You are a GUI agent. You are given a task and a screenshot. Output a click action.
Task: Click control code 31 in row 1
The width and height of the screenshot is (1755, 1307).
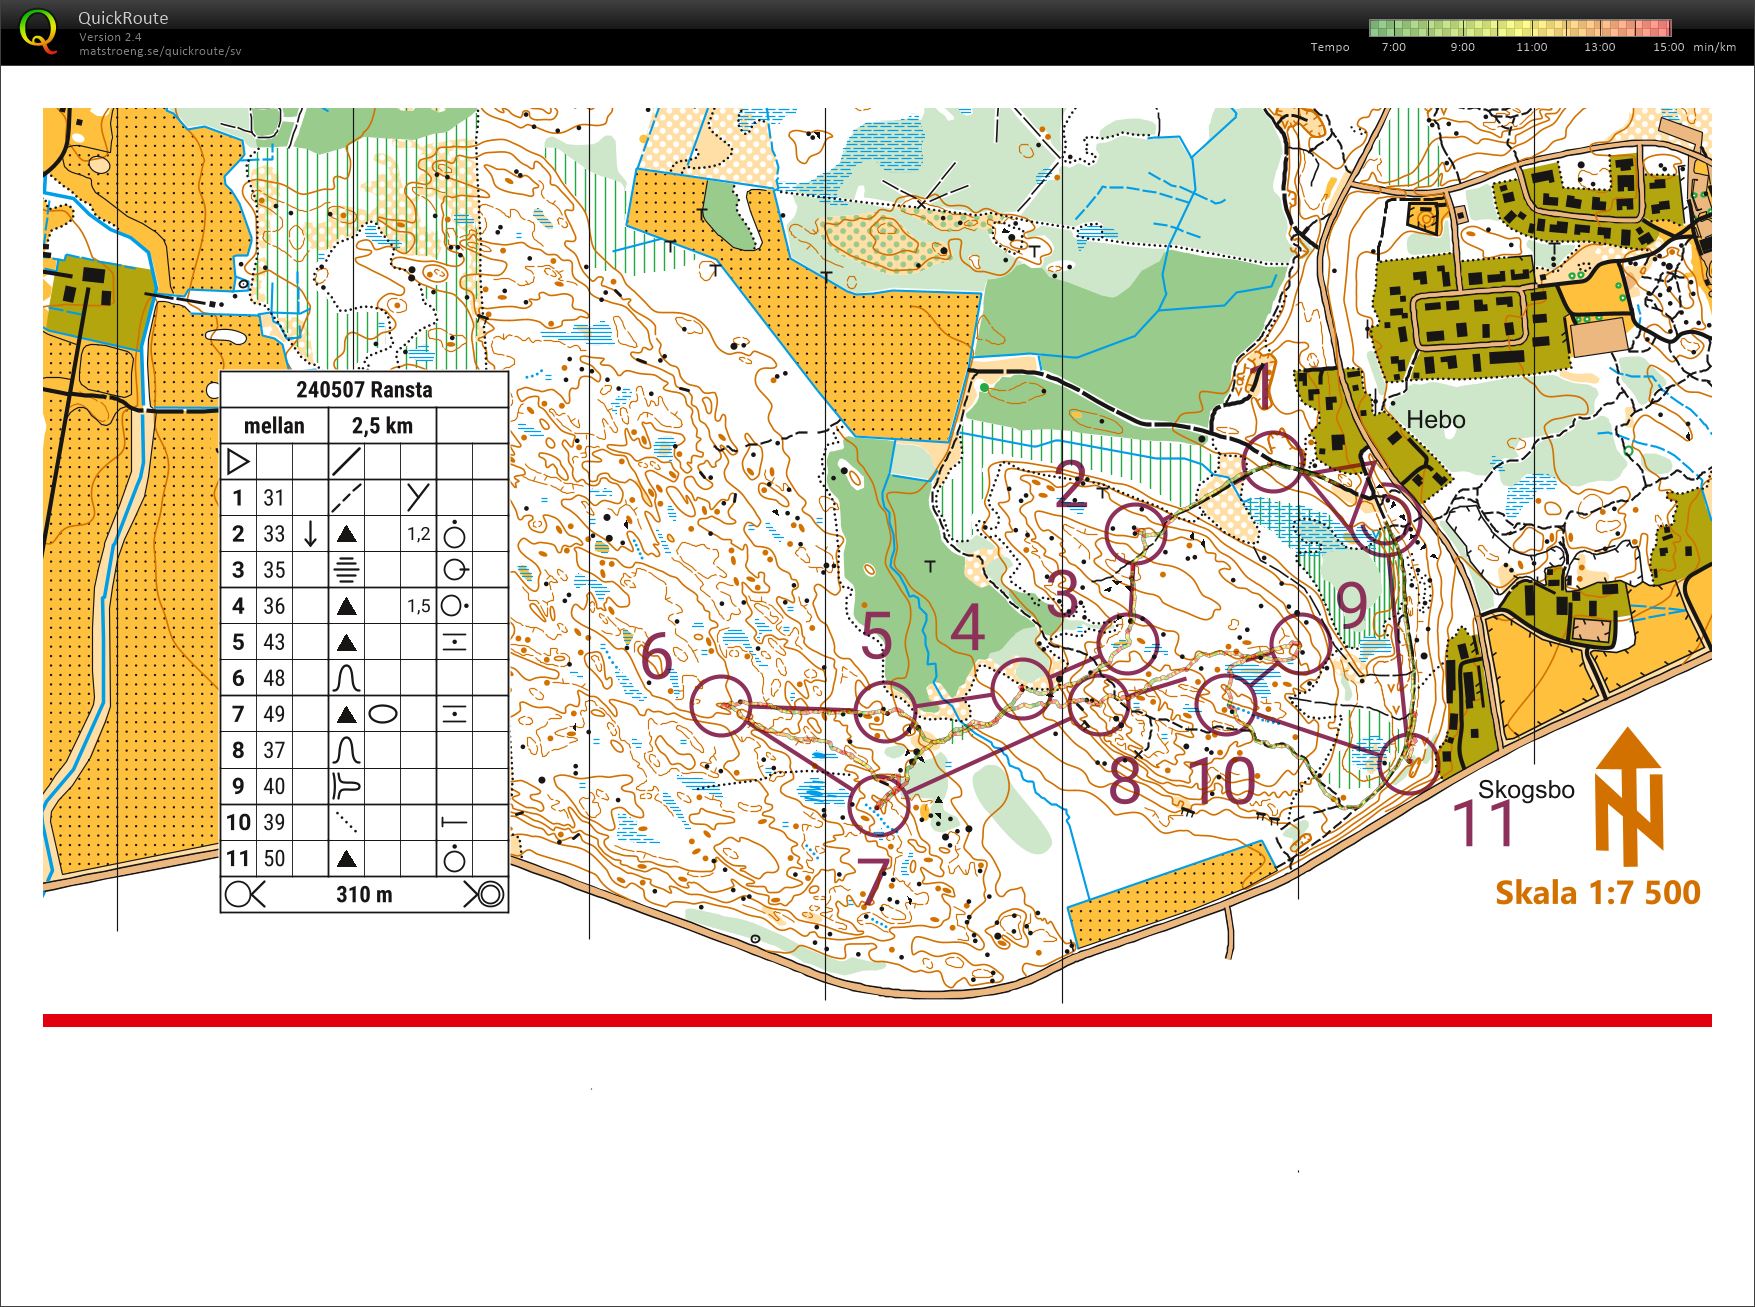tap(274, 498)
